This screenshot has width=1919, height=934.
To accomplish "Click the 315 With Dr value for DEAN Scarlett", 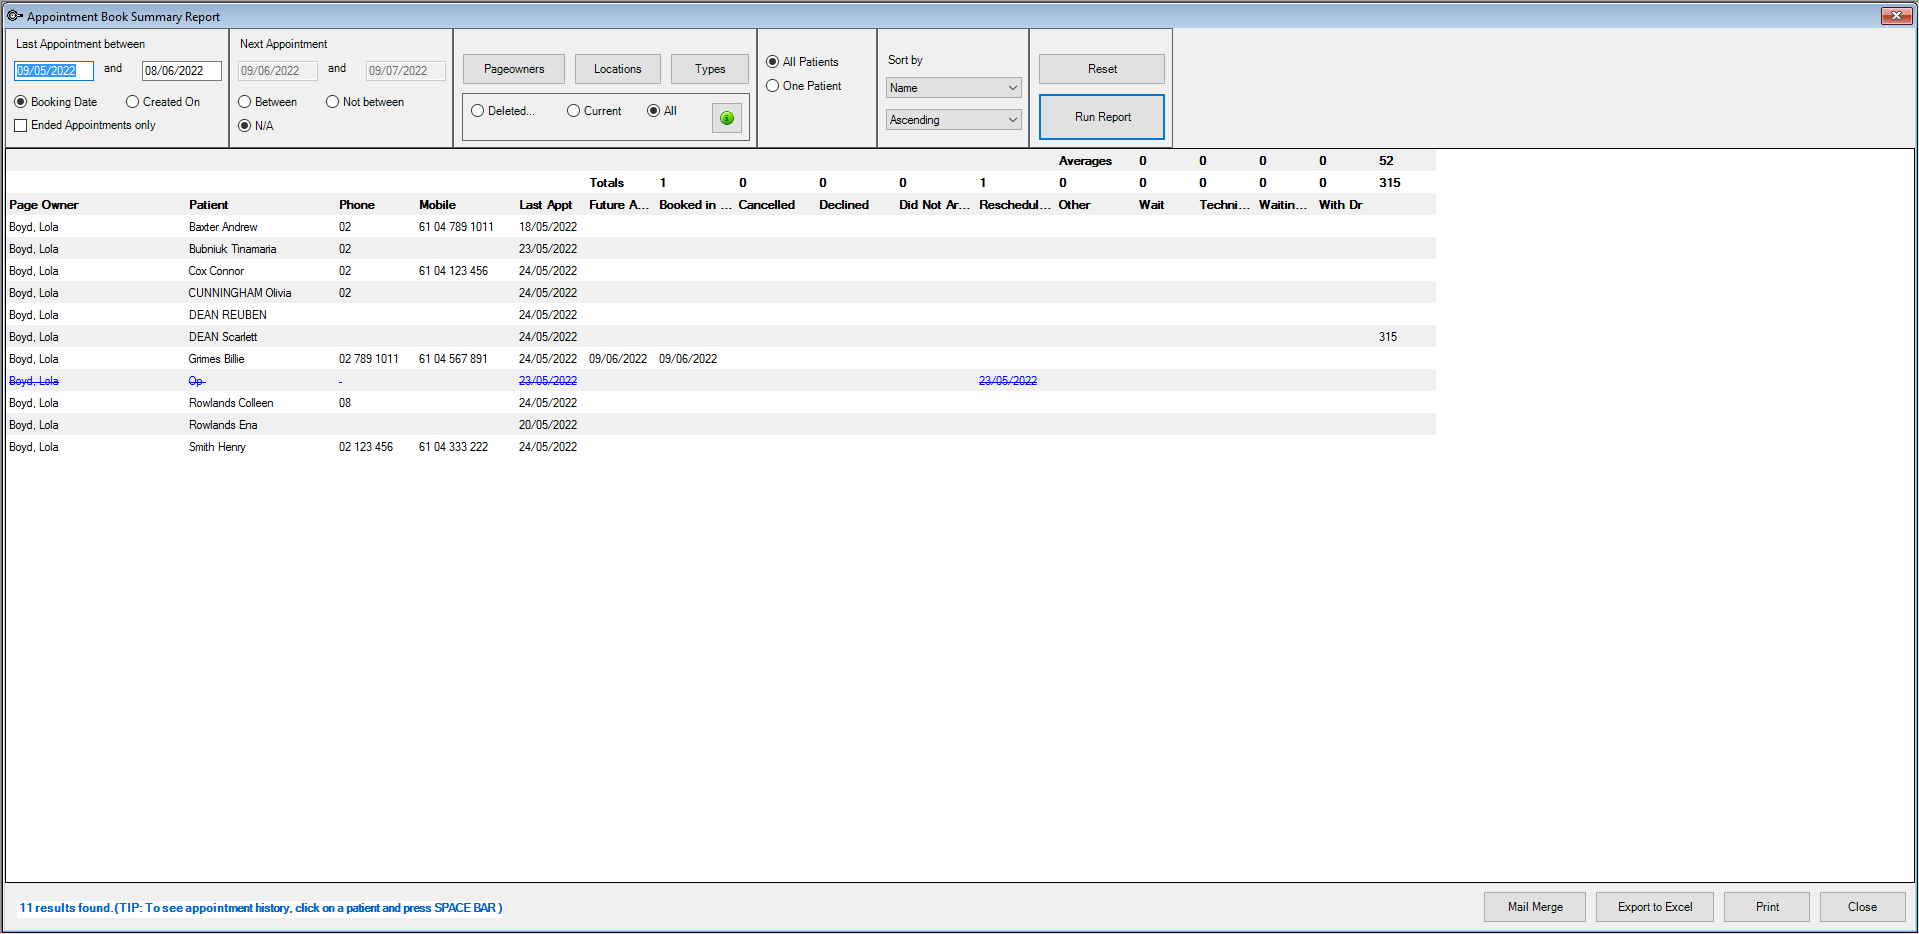I will [1387, 337].
